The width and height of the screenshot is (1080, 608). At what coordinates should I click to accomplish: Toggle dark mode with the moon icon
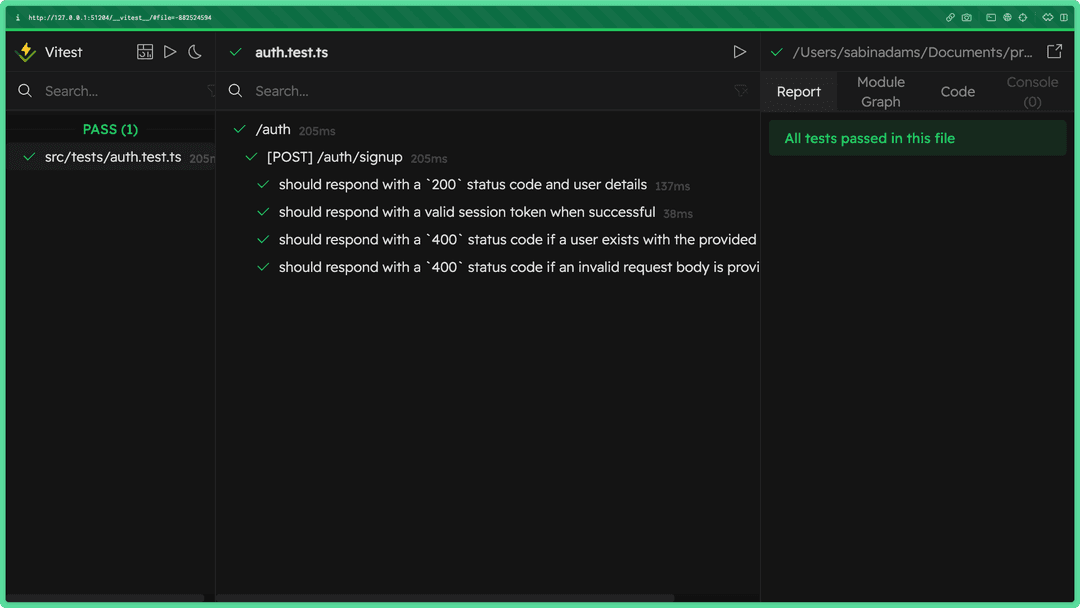coord(195,51)
